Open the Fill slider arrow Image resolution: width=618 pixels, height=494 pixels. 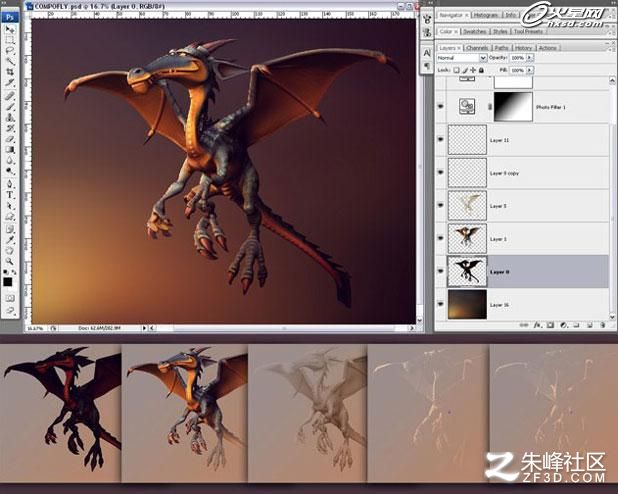530,70
